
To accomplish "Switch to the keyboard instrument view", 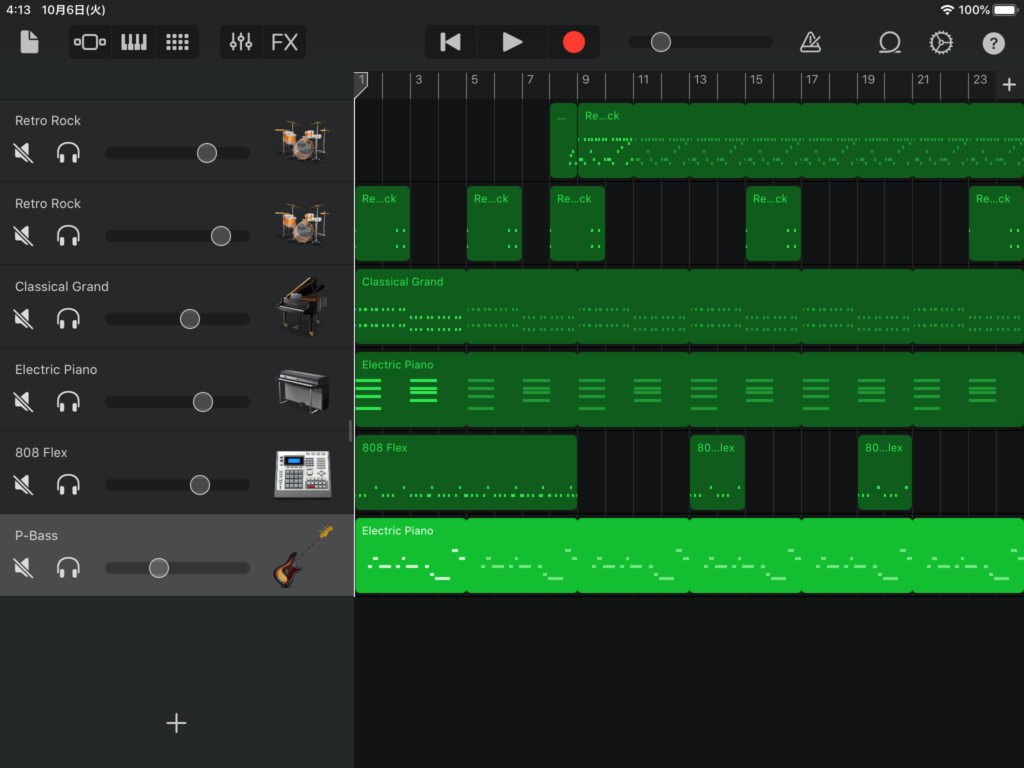I will 133,42.
